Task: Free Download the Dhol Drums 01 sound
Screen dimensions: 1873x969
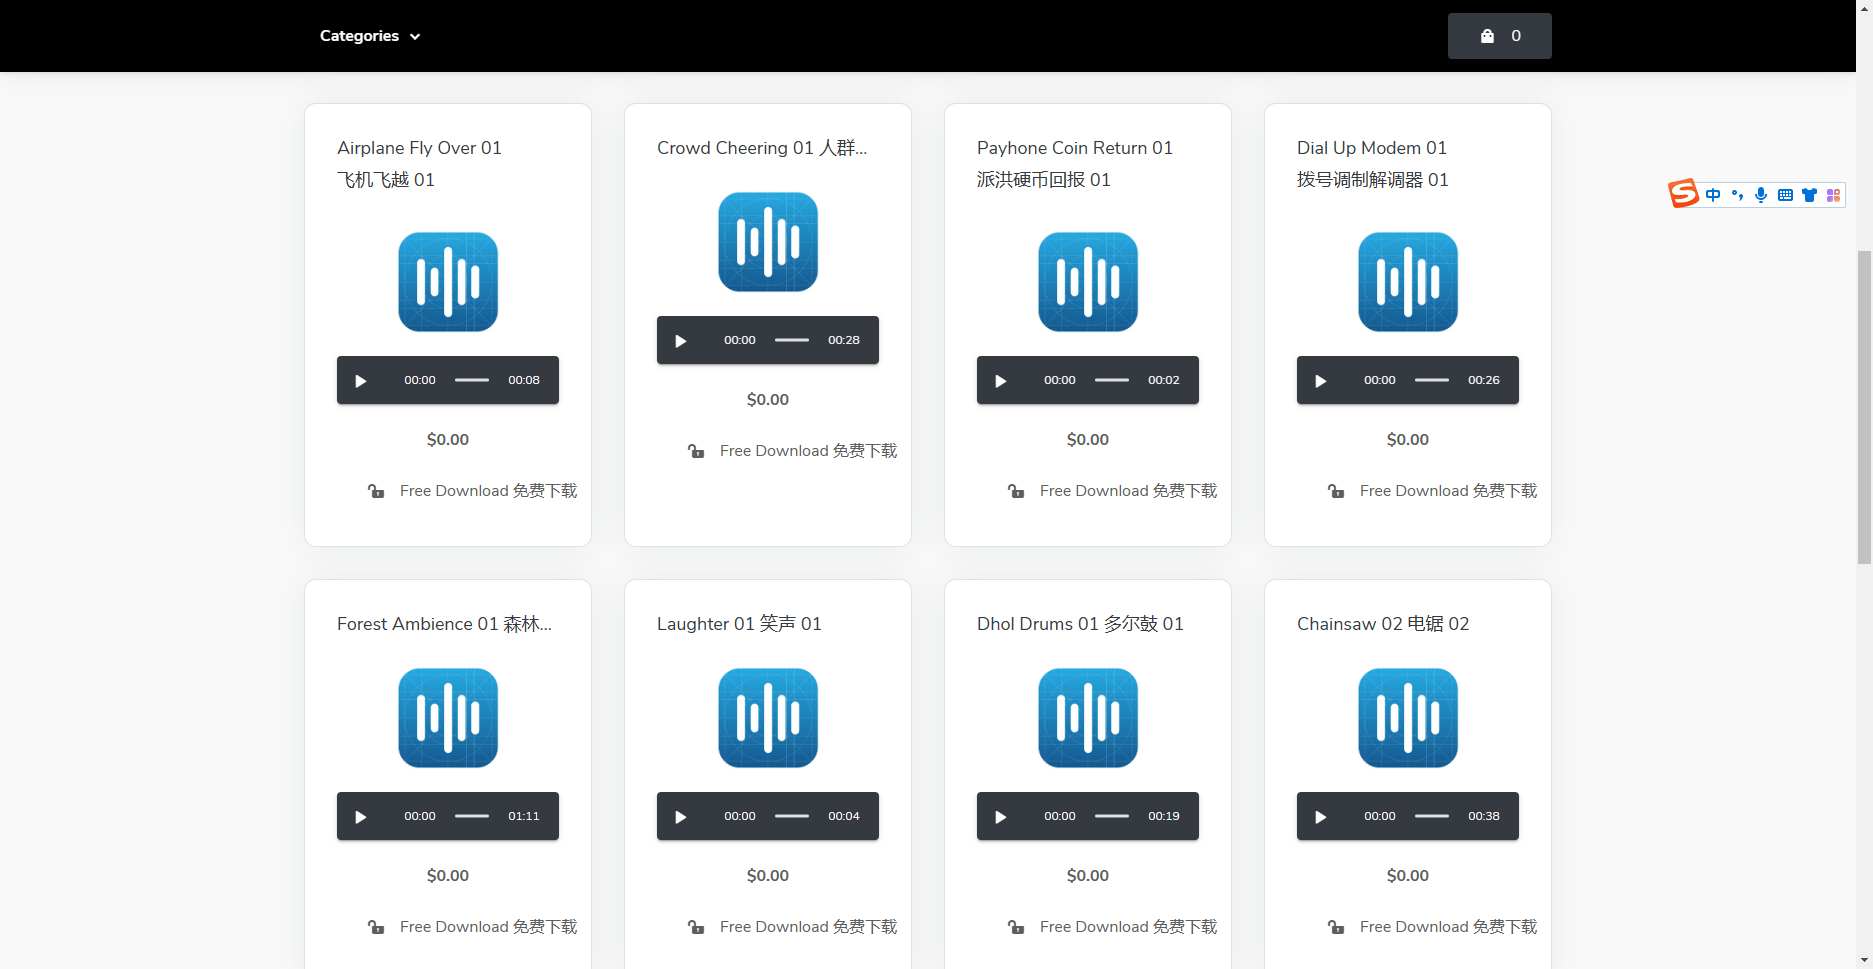Action: [1128, 926]
